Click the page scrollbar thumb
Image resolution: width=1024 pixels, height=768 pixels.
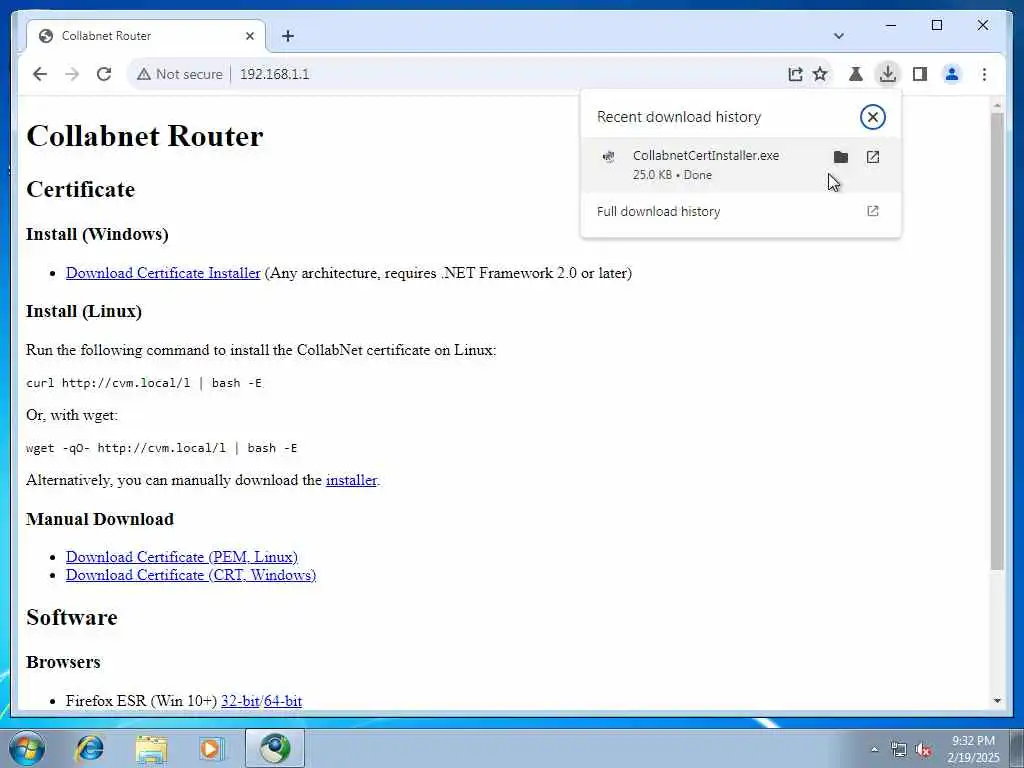tap(997, 341)
